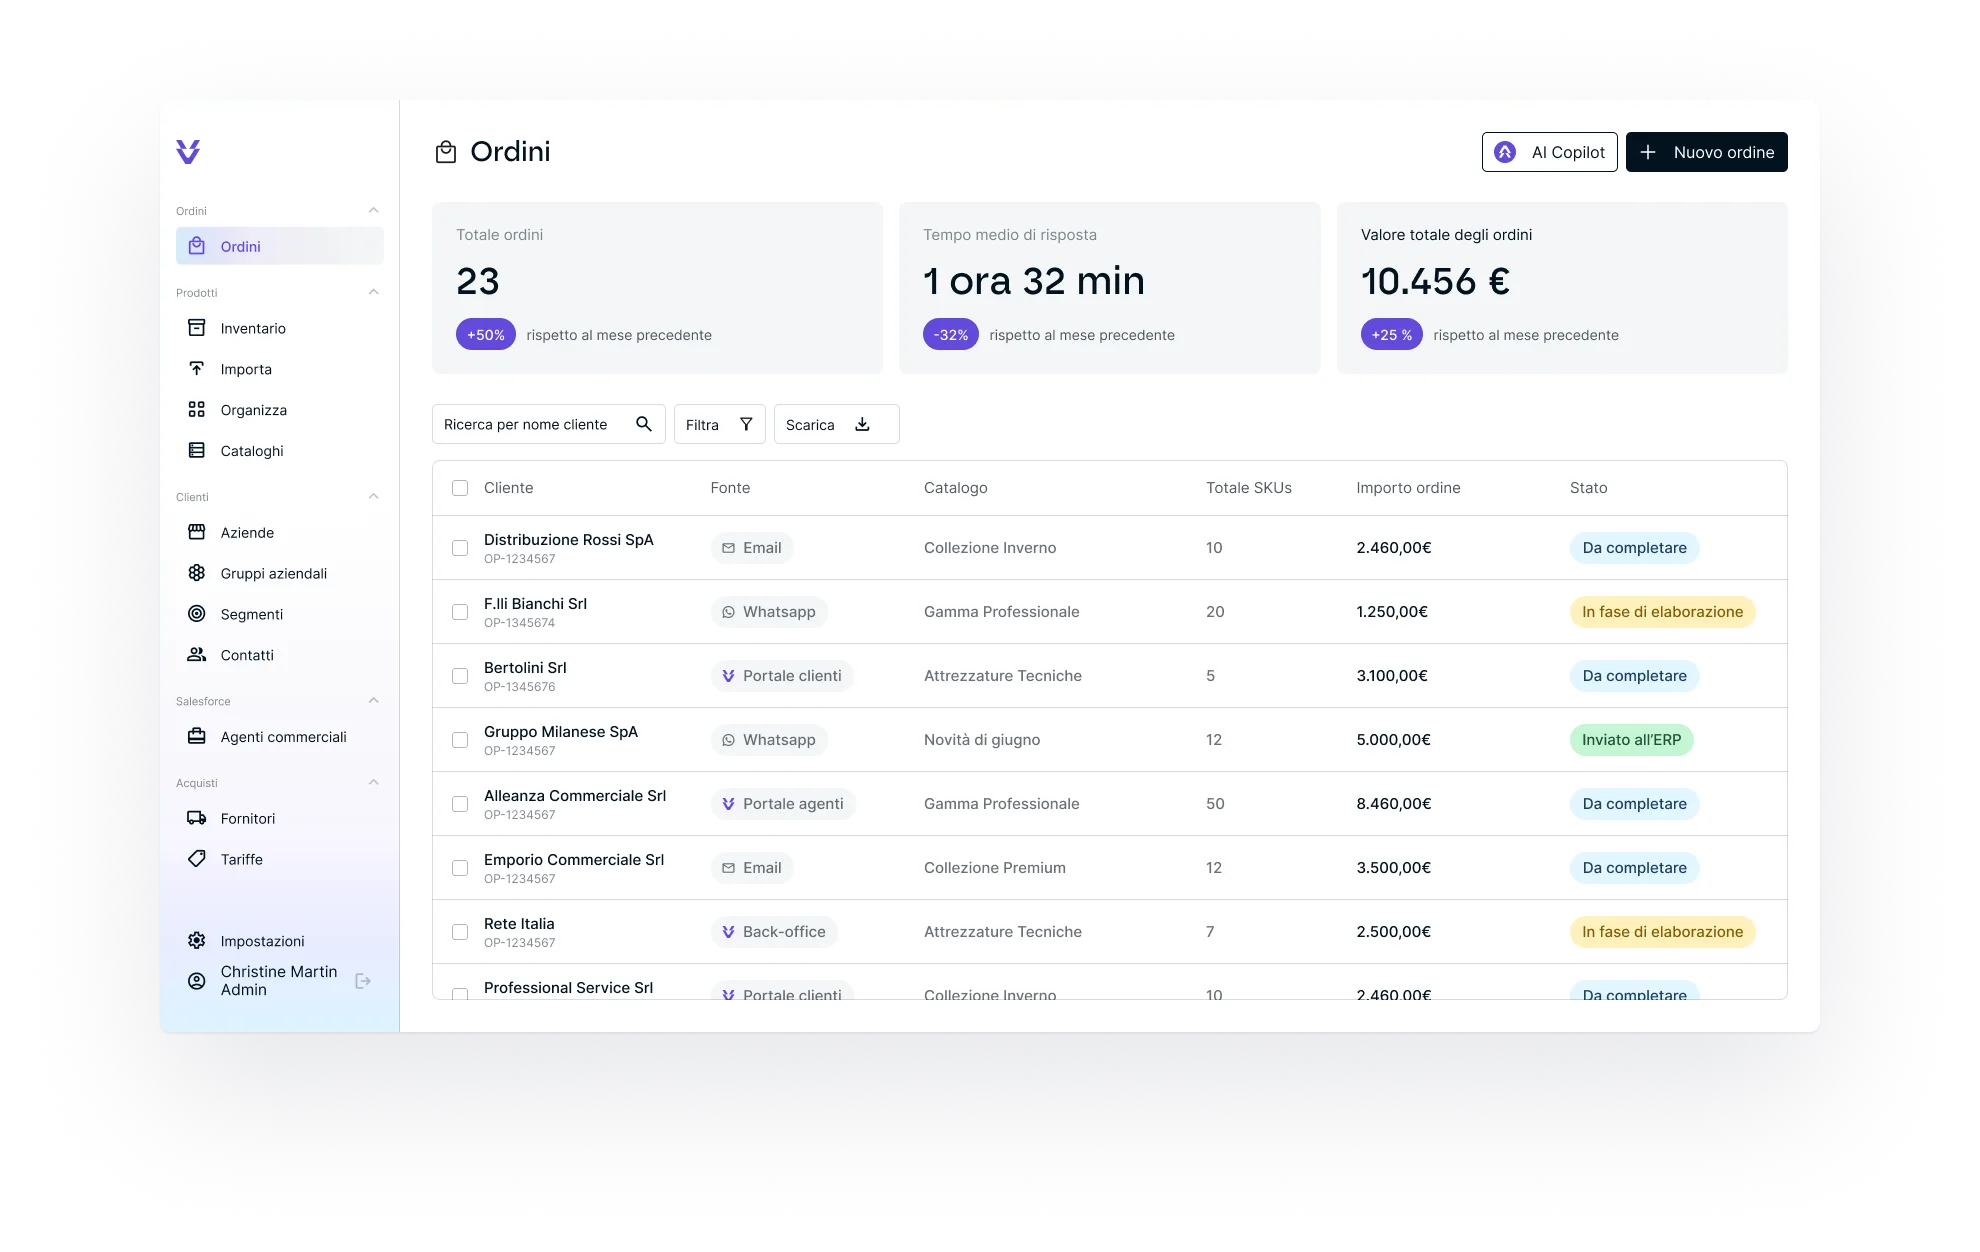Click the Inventario archive icon
The width and height of the screenshot is (1980, 1252).
(x=197, y=328)
